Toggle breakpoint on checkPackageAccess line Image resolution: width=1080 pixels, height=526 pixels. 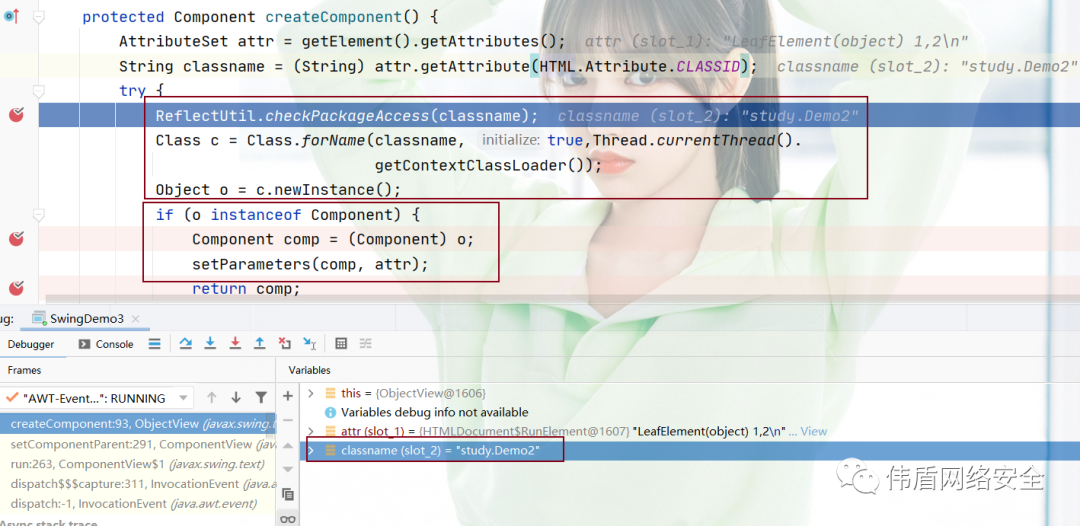pyautogui.click(x=17, y=115)
